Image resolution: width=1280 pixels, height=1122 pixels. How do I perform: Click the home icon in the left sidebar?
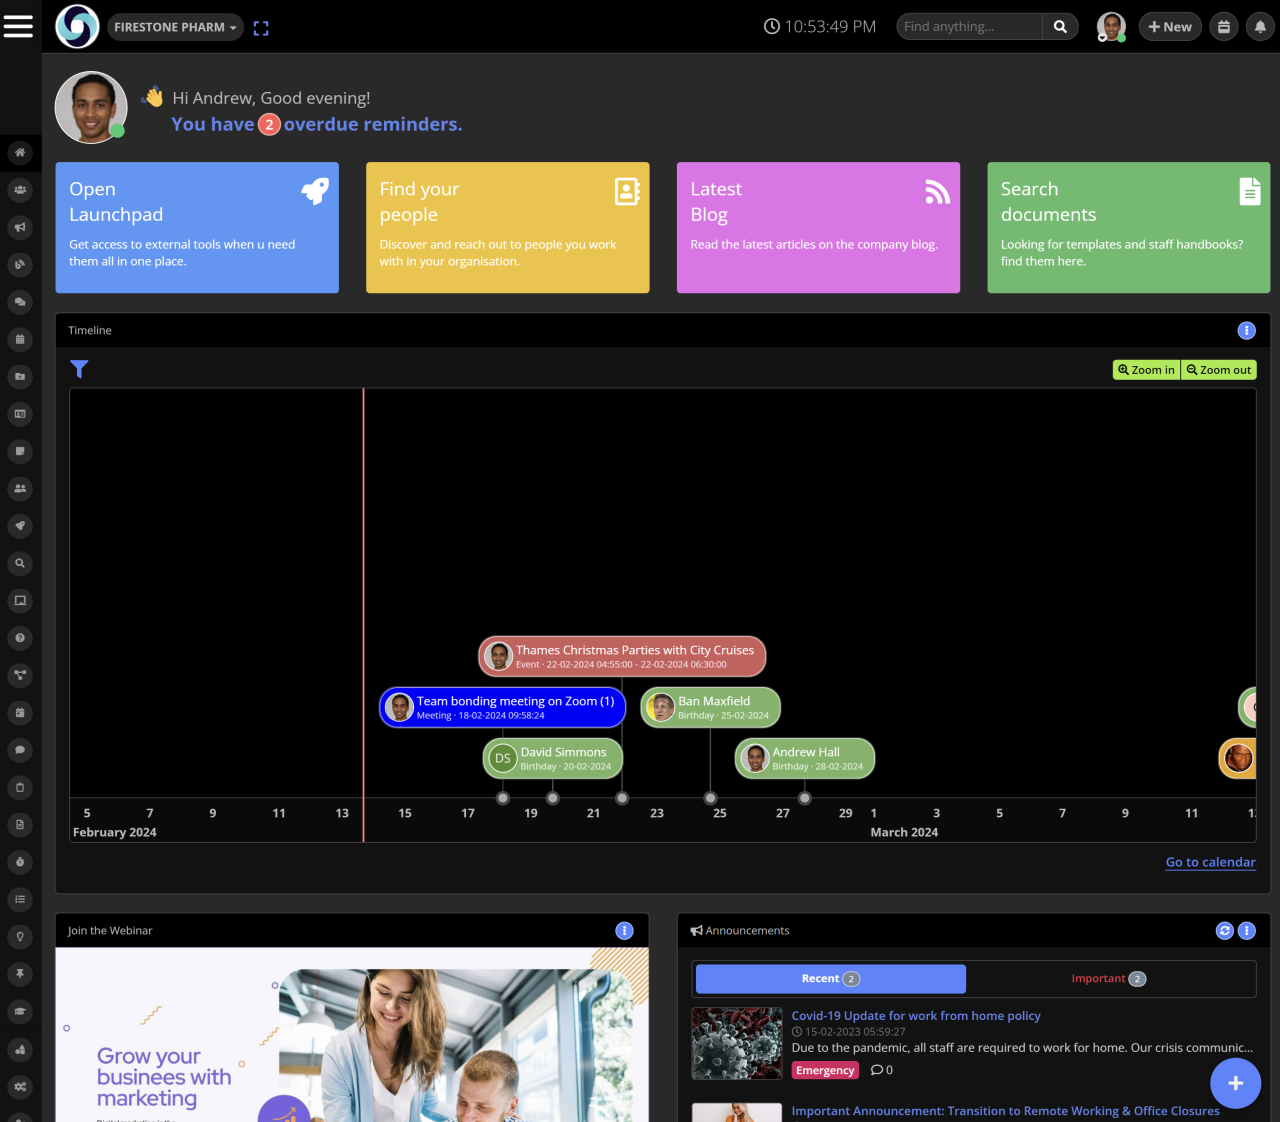[20, 152]
